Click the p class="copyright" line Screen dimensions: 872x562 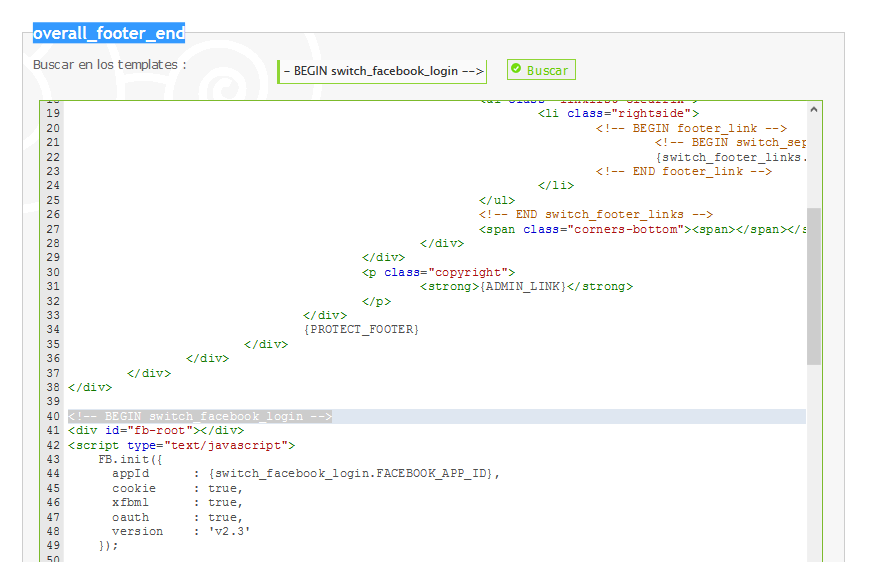coord(438,272)
